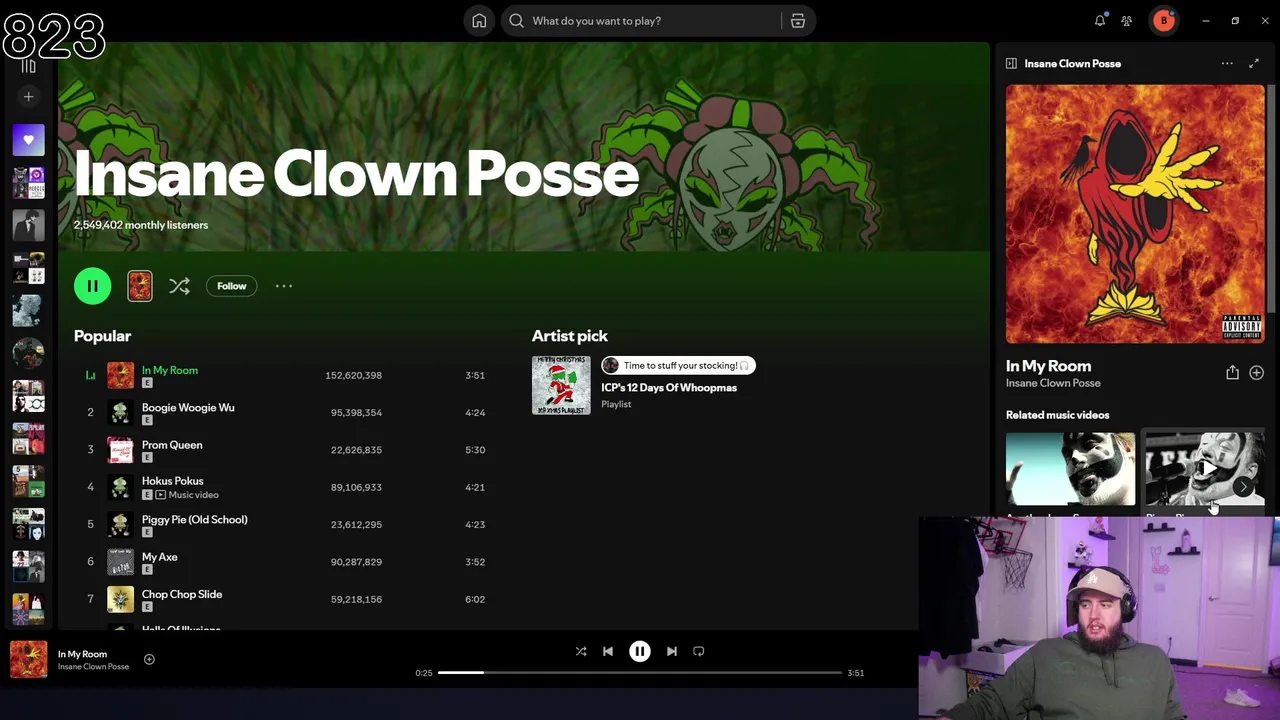Enable shuffle for Insane Clown Posse

(179, 286)
